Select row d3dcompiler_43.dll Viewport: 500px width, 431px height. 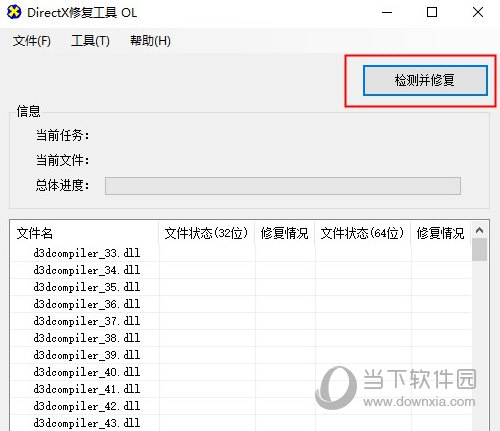(x=241, y=423)
